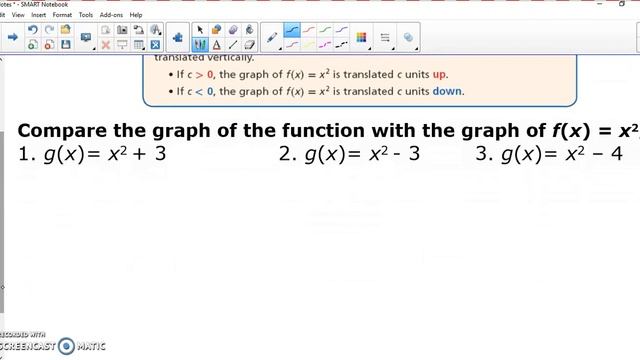Delete the page with the red minus page icon
This screenshot has width=640, height=360.
point(49,44)
